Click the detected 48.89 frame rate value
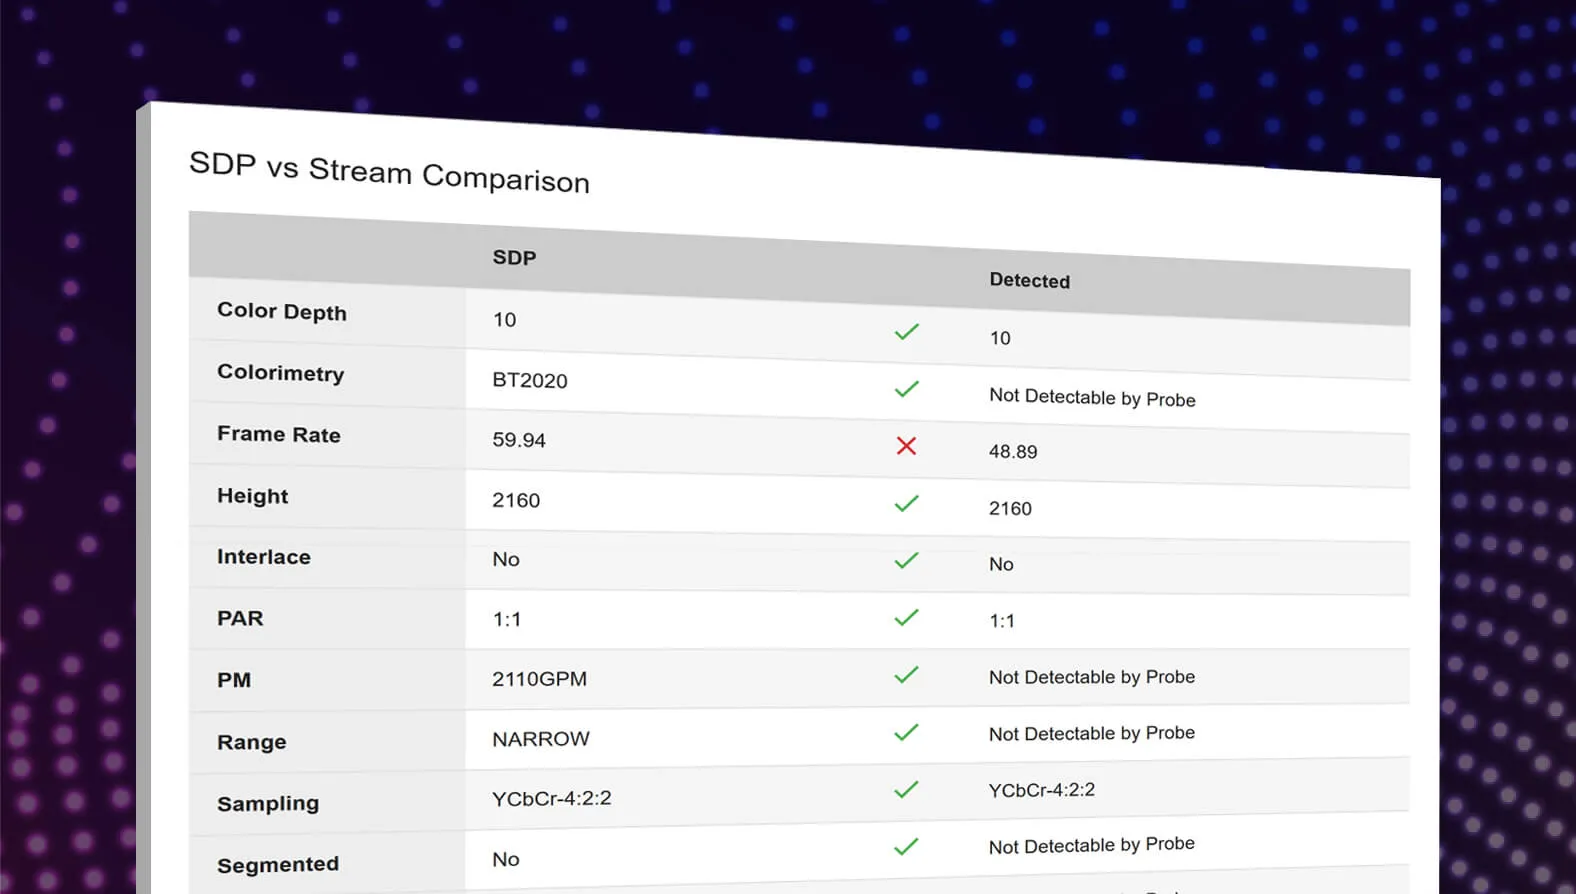 (1013, 452)
